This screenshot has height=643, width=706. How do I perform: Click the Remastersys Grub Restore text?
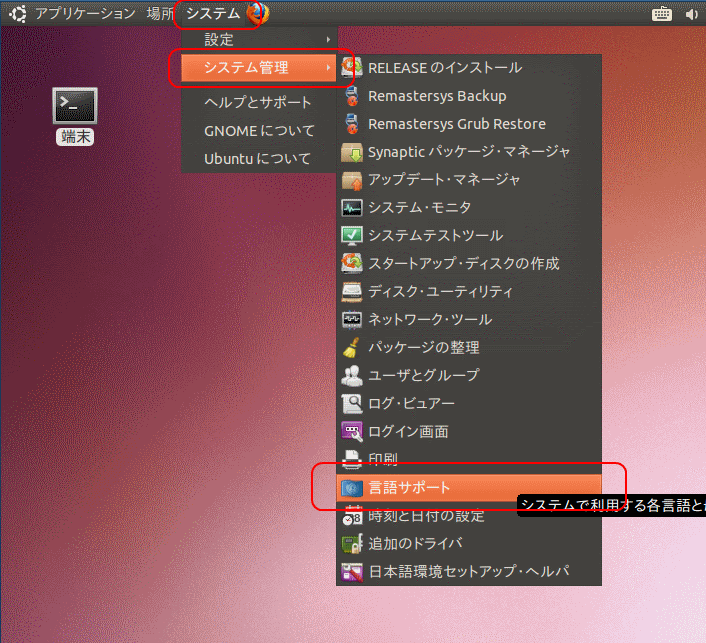pyautogui.click(x=457, y=124)
